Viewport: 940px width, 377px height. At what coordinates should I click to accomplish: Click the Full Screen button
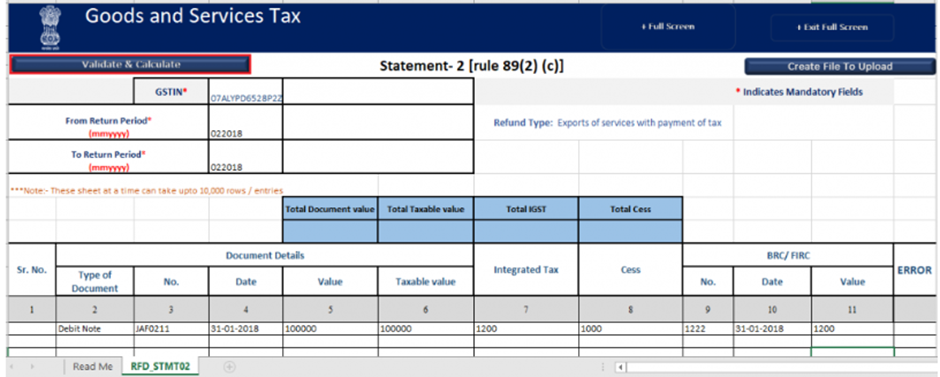pos(668,27)
